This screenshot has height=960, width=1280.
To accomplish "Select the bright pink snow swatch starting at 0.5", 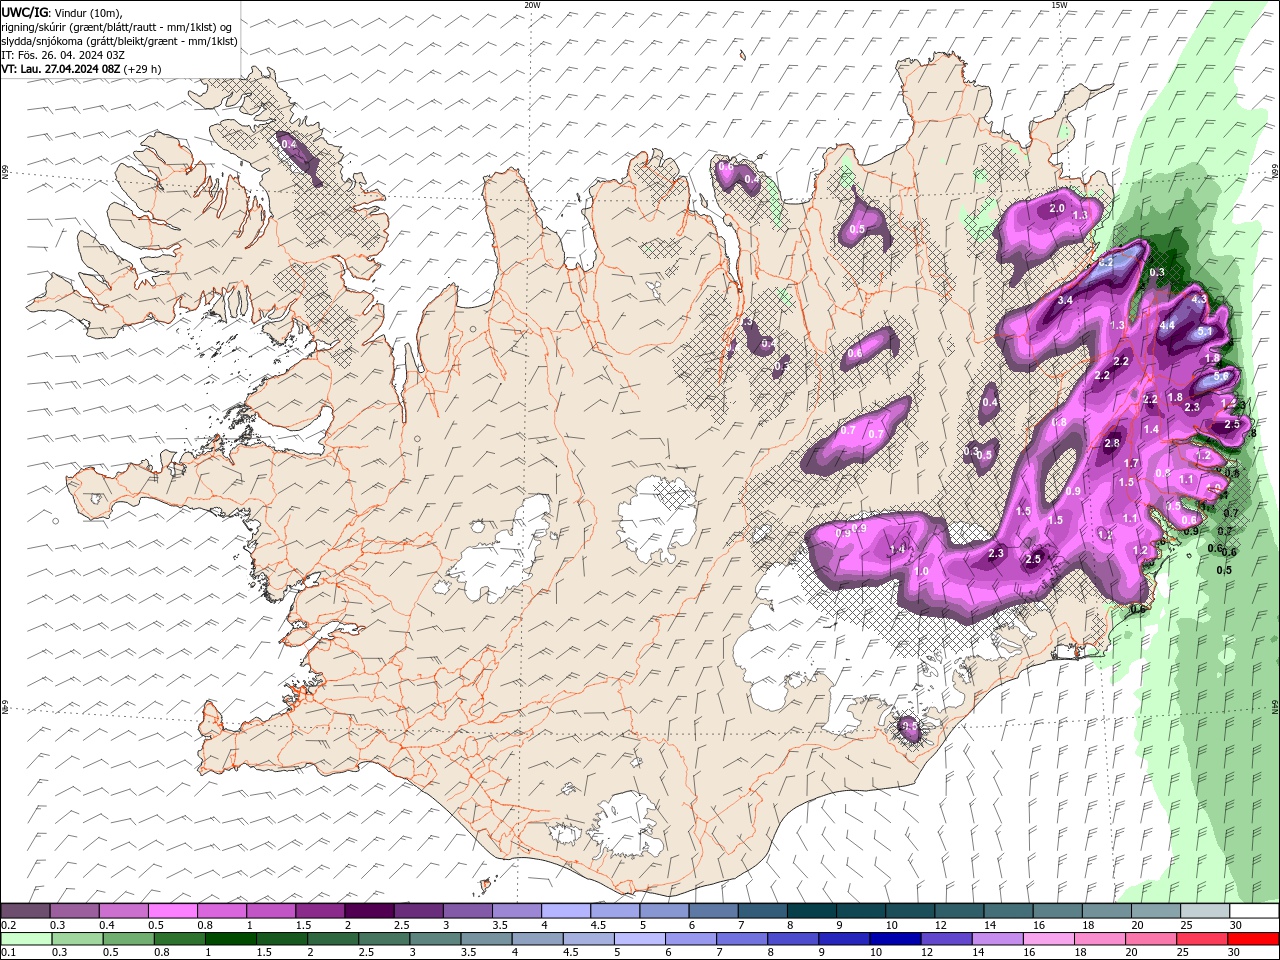I will point(173,910).
